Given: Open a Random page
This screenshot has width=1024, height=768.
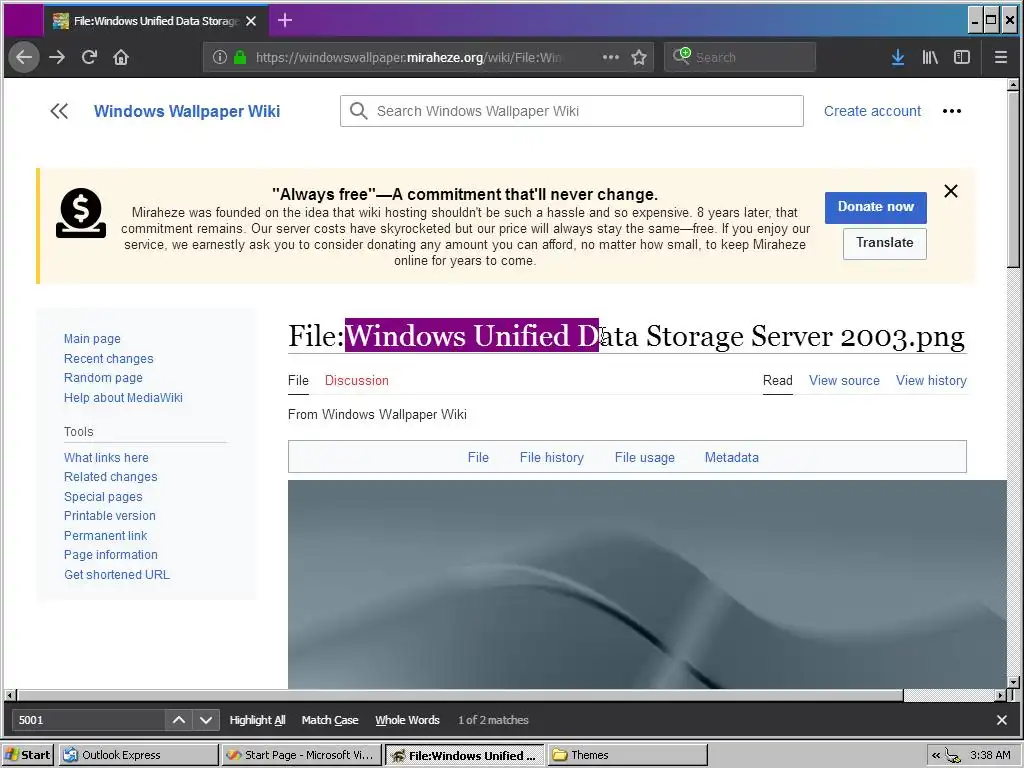Looking at the screenshot, I should 103,377.
